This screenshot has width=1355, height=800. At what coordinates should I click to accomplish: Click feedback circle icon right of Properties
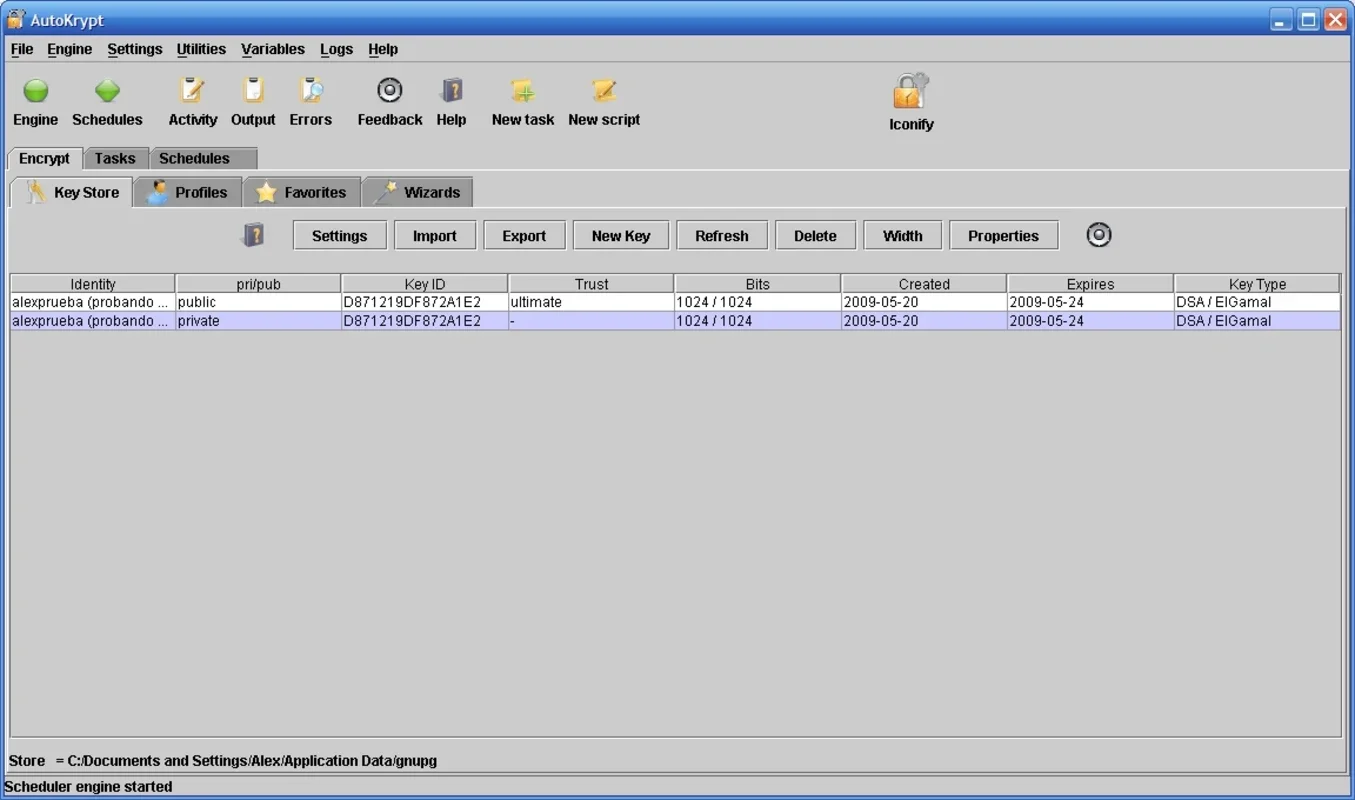(1099, 235)
